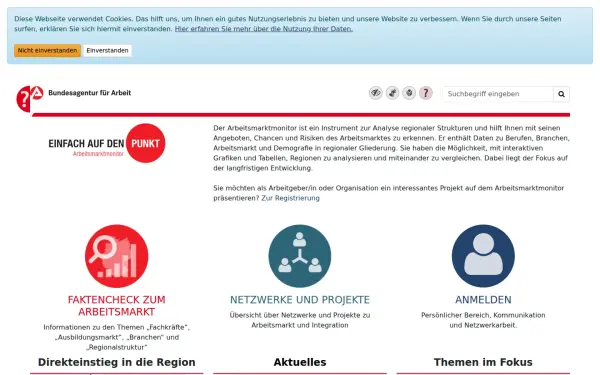This screenshot has width=600, height=375.
Task: Click paragraph starting 'Sie möchten als Arbeitgeber/in'
Action: 389,193
